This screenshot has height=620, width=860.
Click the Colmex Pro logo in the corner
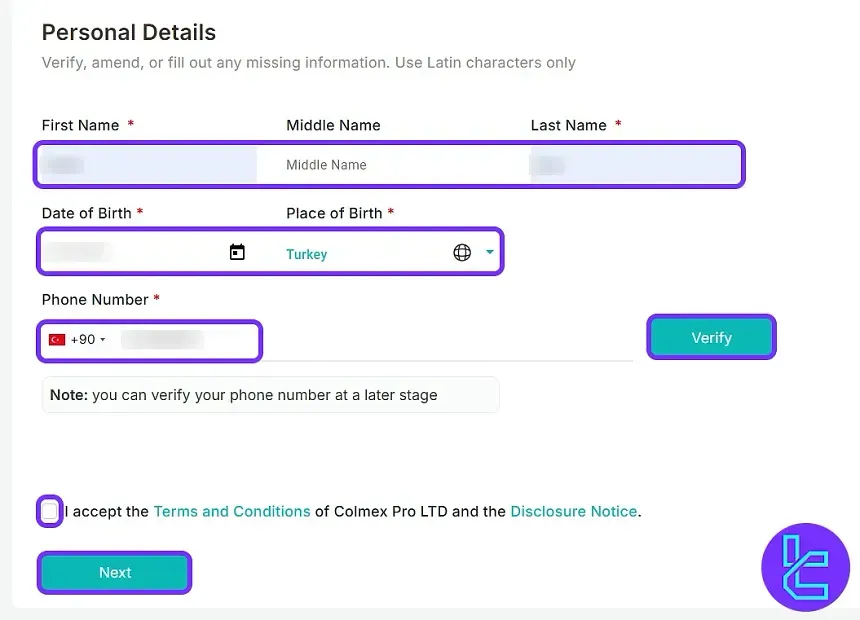point(806,567)
